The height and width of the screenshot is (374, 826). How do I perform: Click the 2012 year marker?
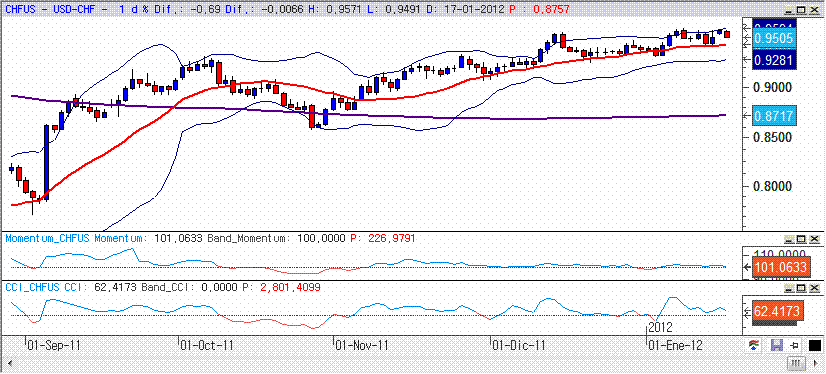tap(661, 328)
